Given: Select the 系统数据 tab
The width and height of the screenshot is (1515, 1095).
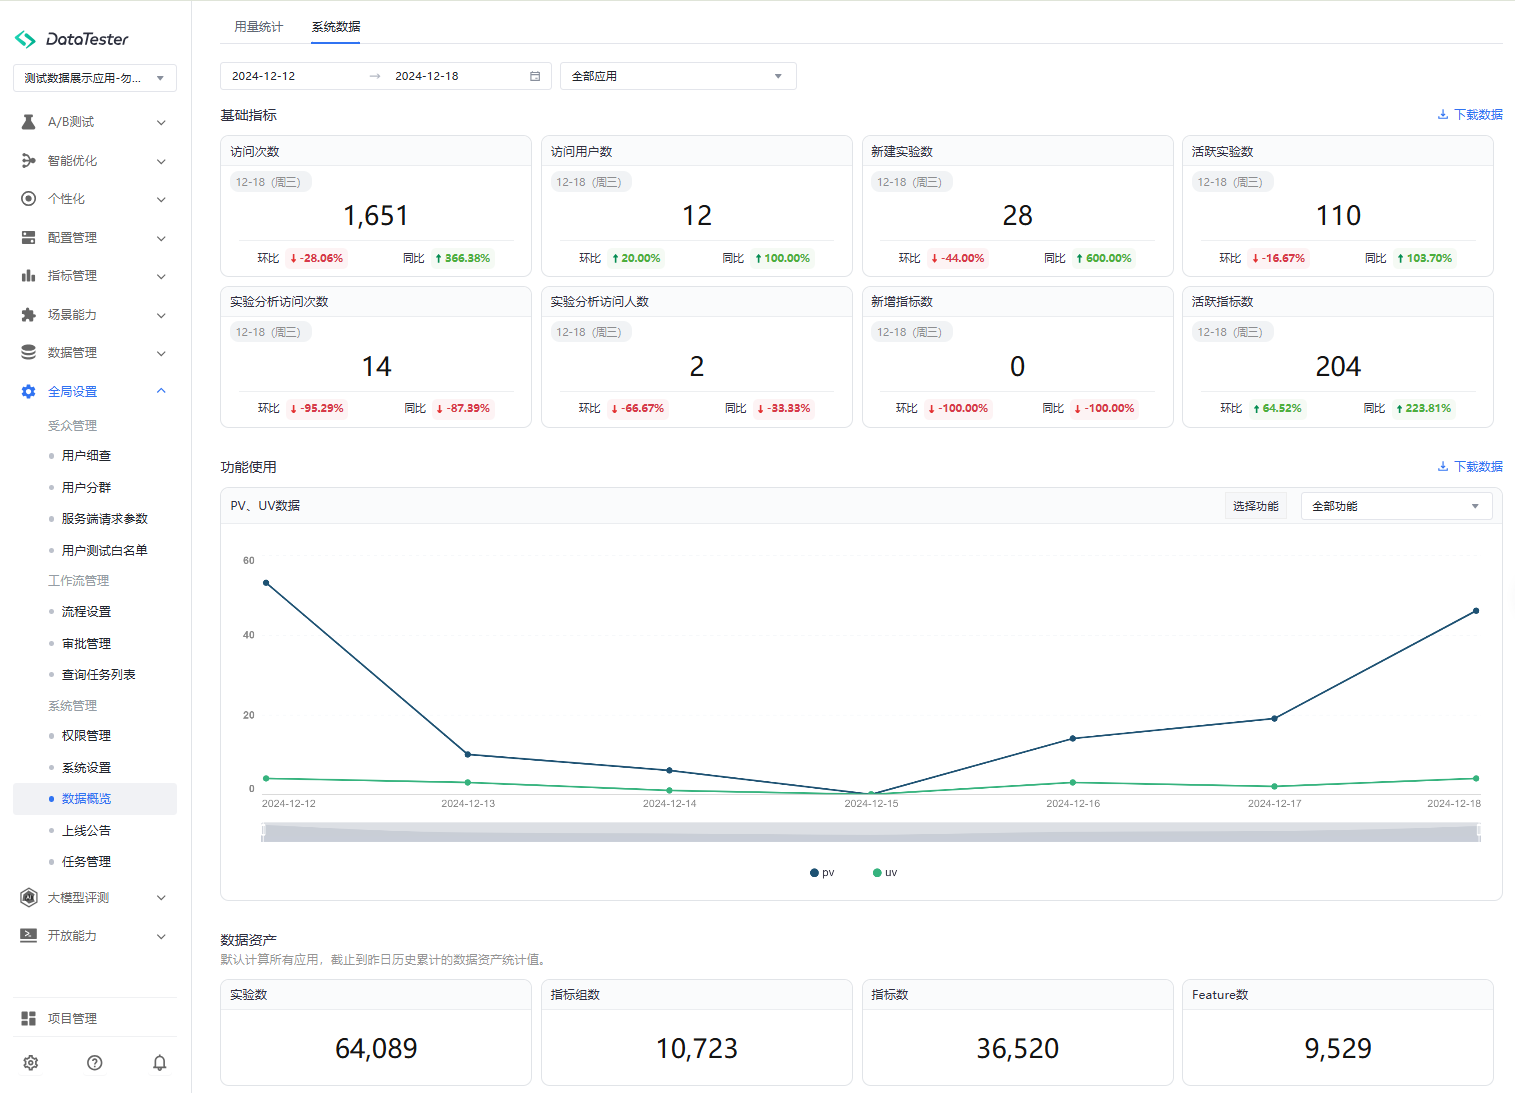Looking at the screenshot, I should click(x=336, y=27).
